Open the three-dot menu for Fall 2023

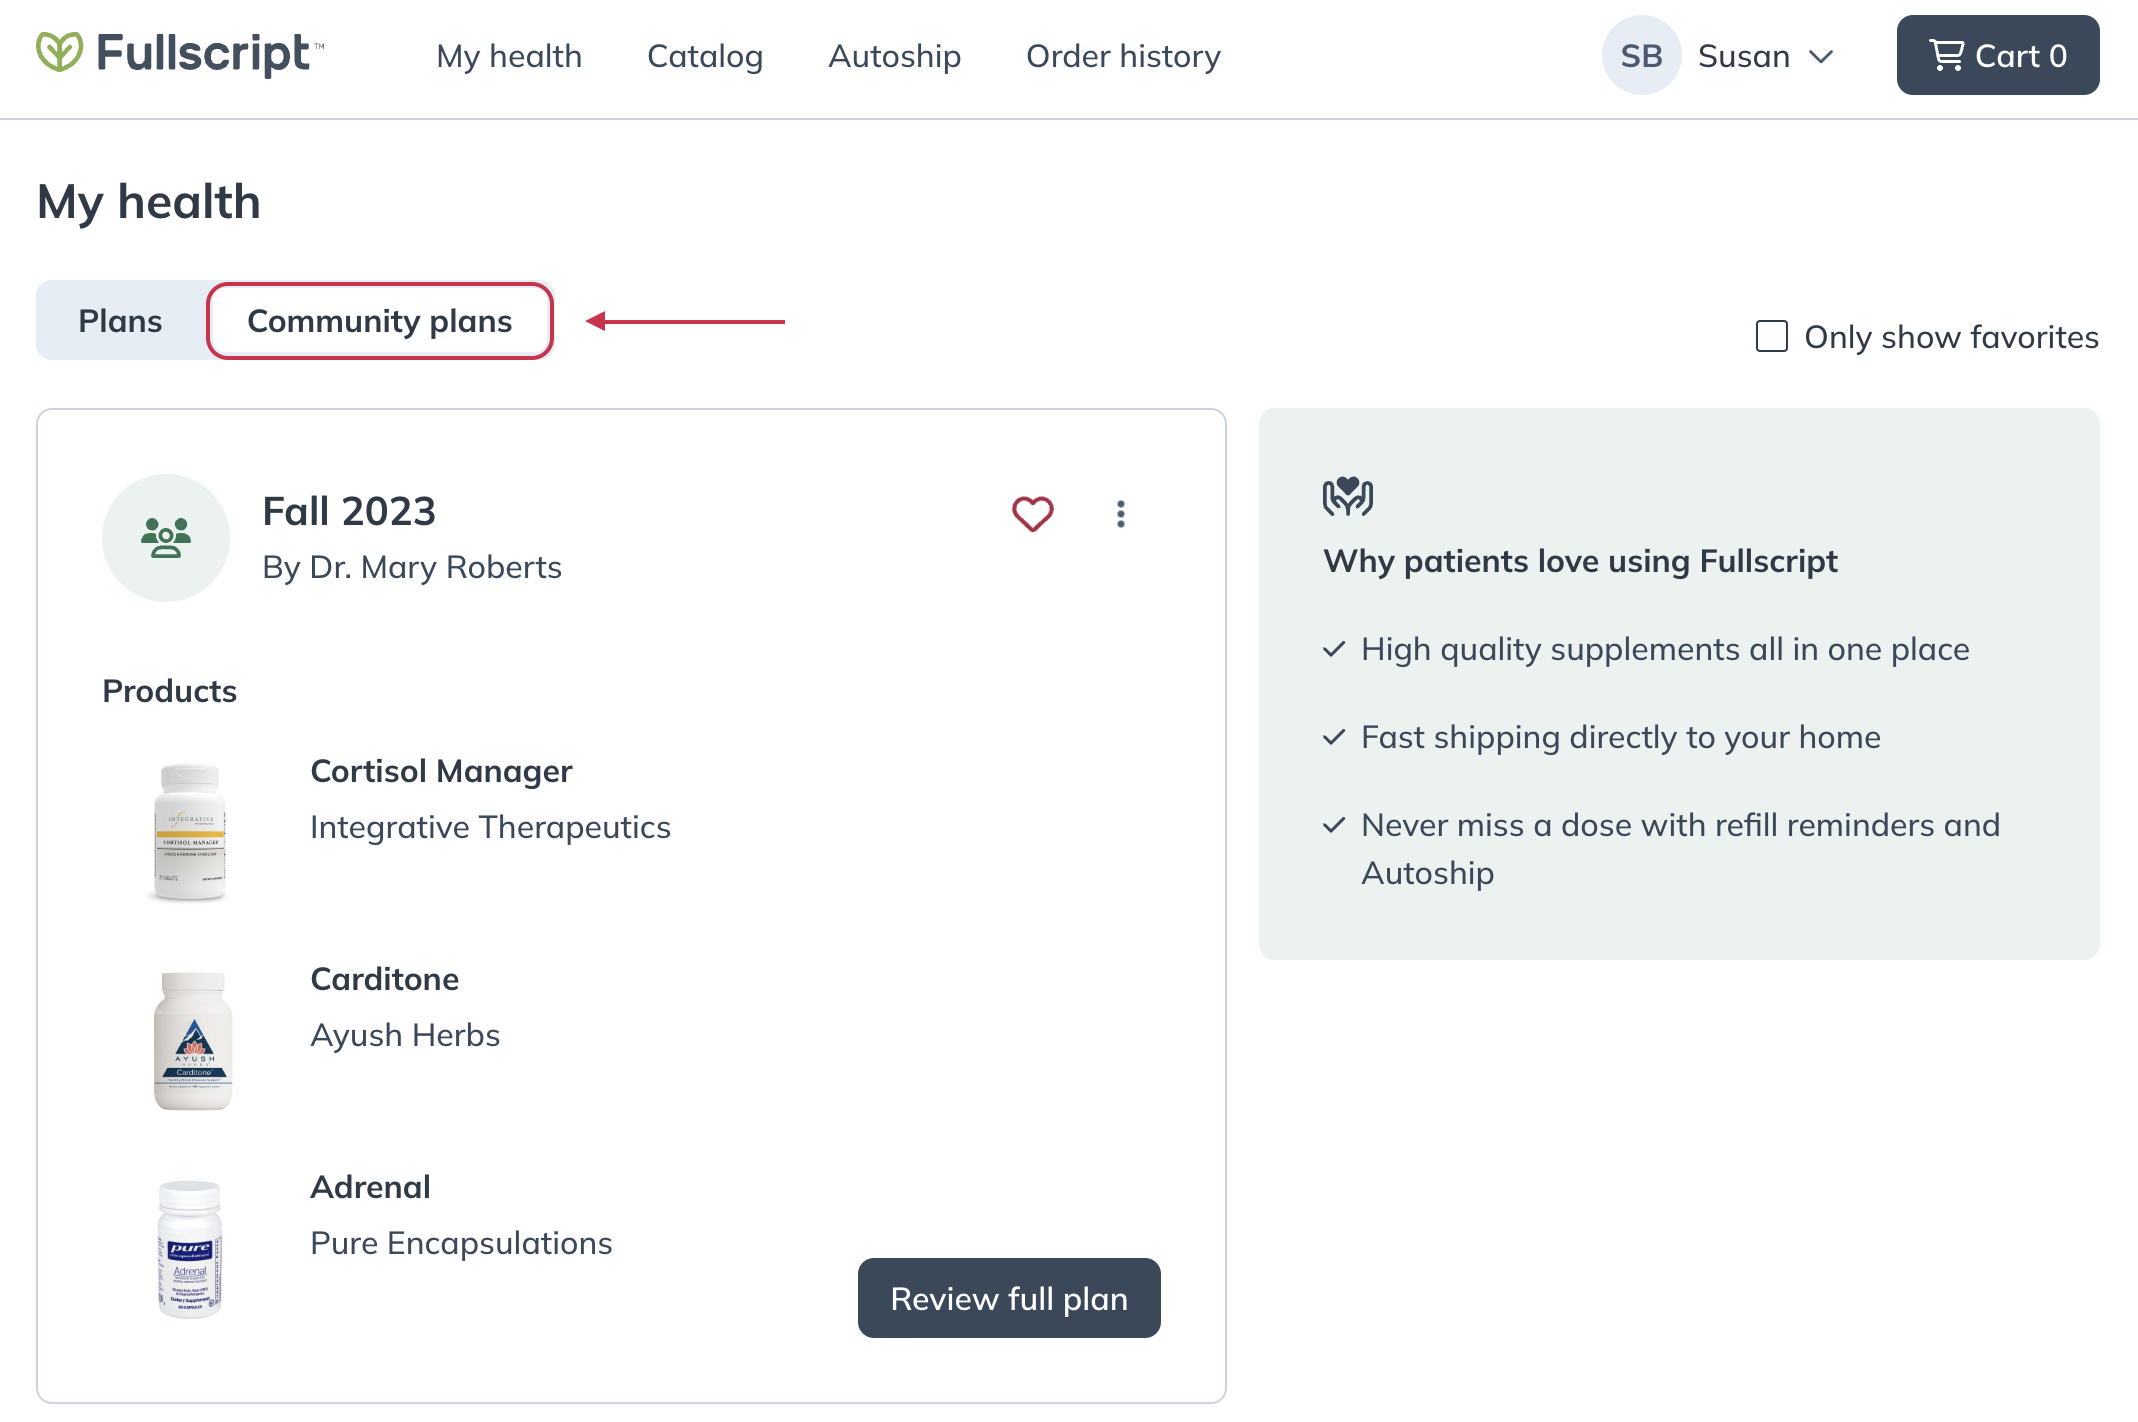click(x=1121, y=514)
